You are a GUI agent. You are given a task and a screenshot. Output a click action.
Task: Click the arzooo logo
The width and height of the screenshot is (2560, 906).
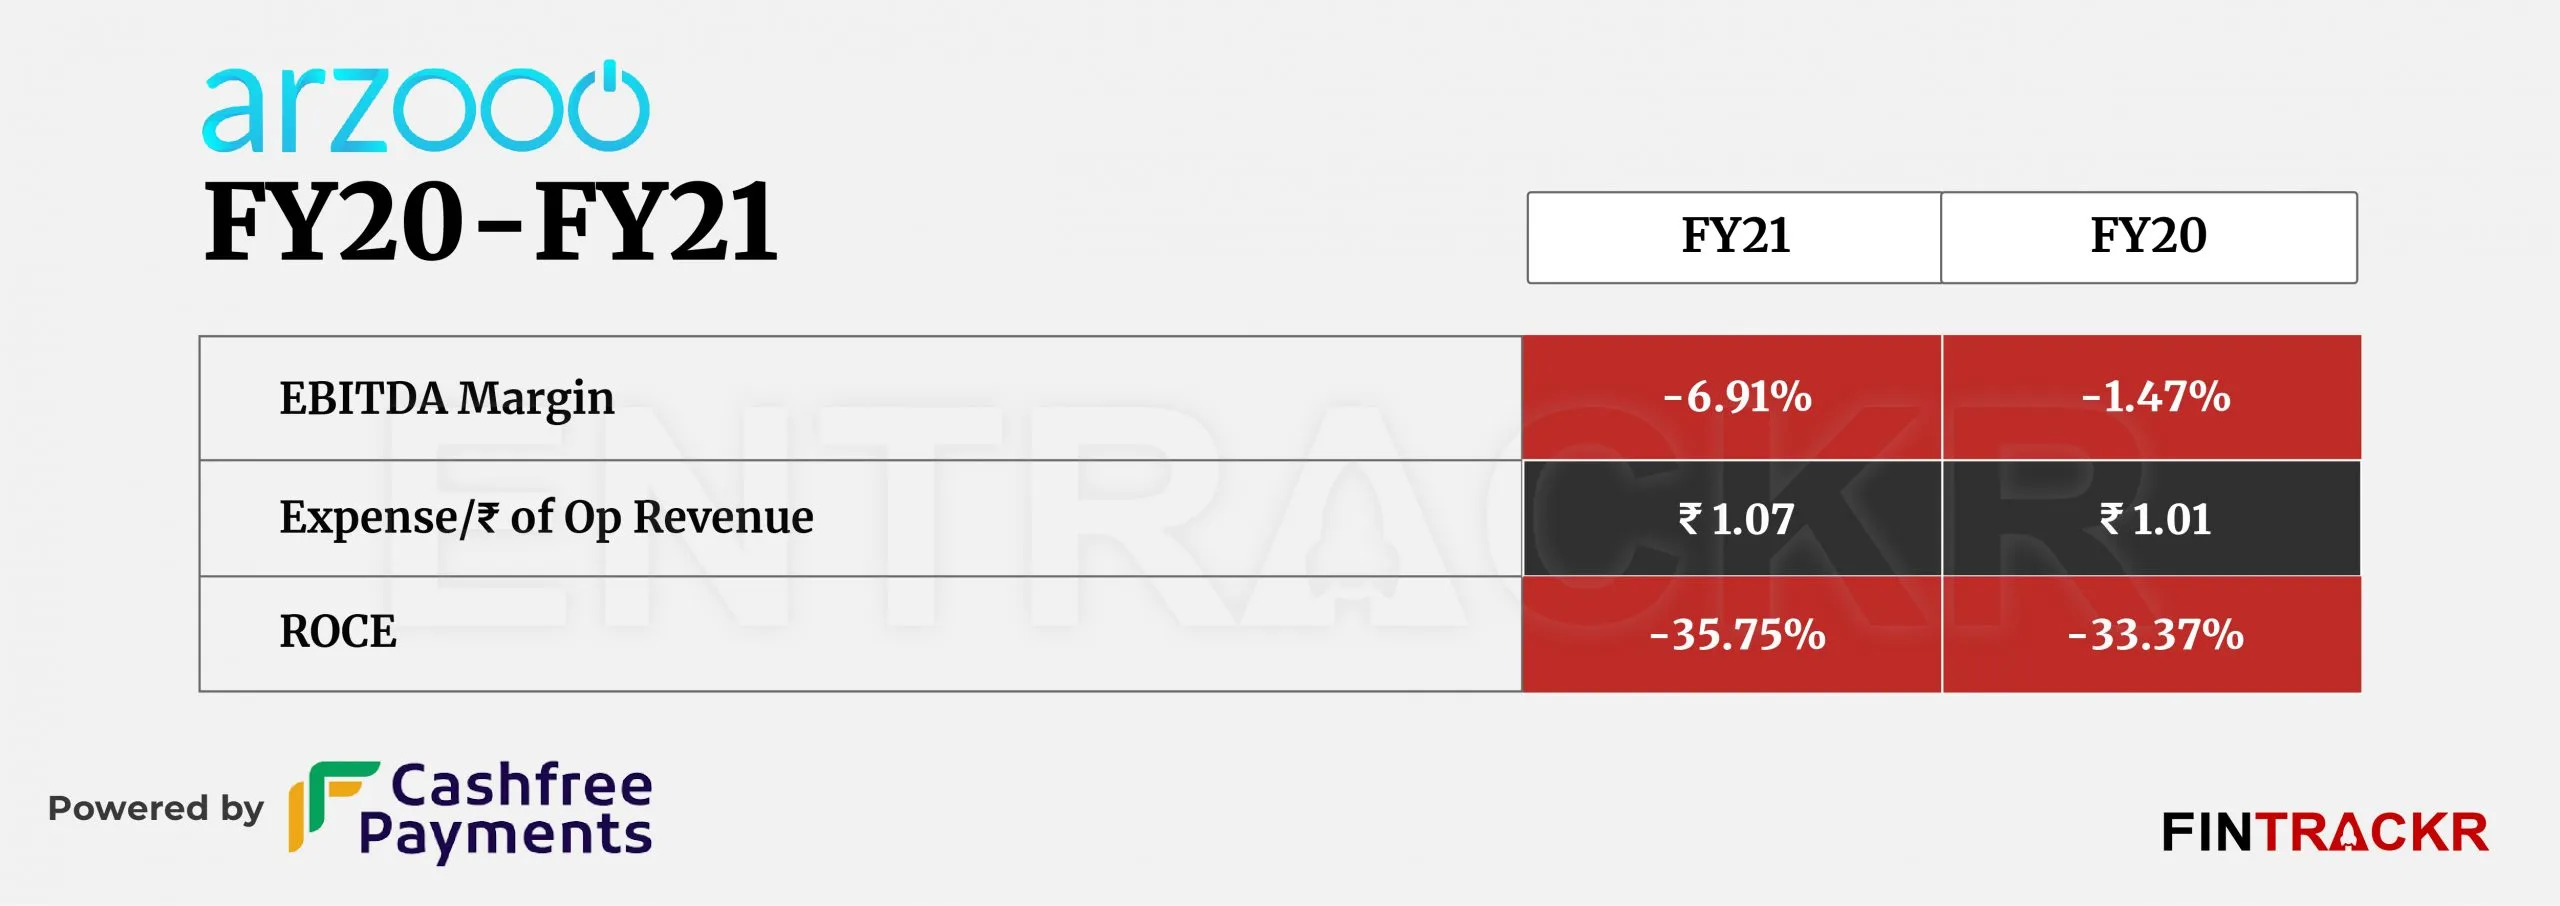coord(426,107)
